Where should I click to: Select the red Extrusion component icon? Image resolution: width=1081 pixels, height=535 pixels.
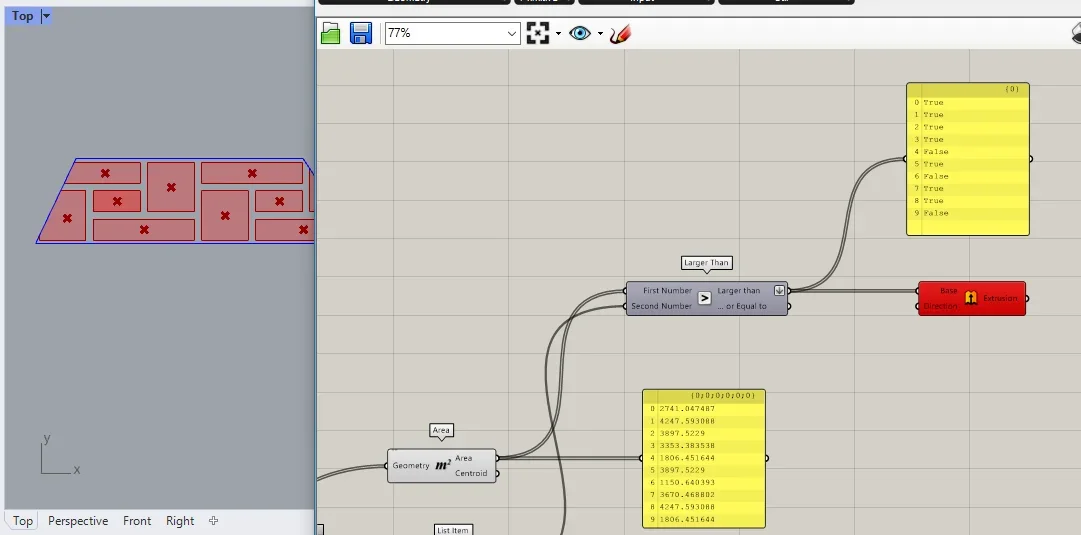[971, 299]
